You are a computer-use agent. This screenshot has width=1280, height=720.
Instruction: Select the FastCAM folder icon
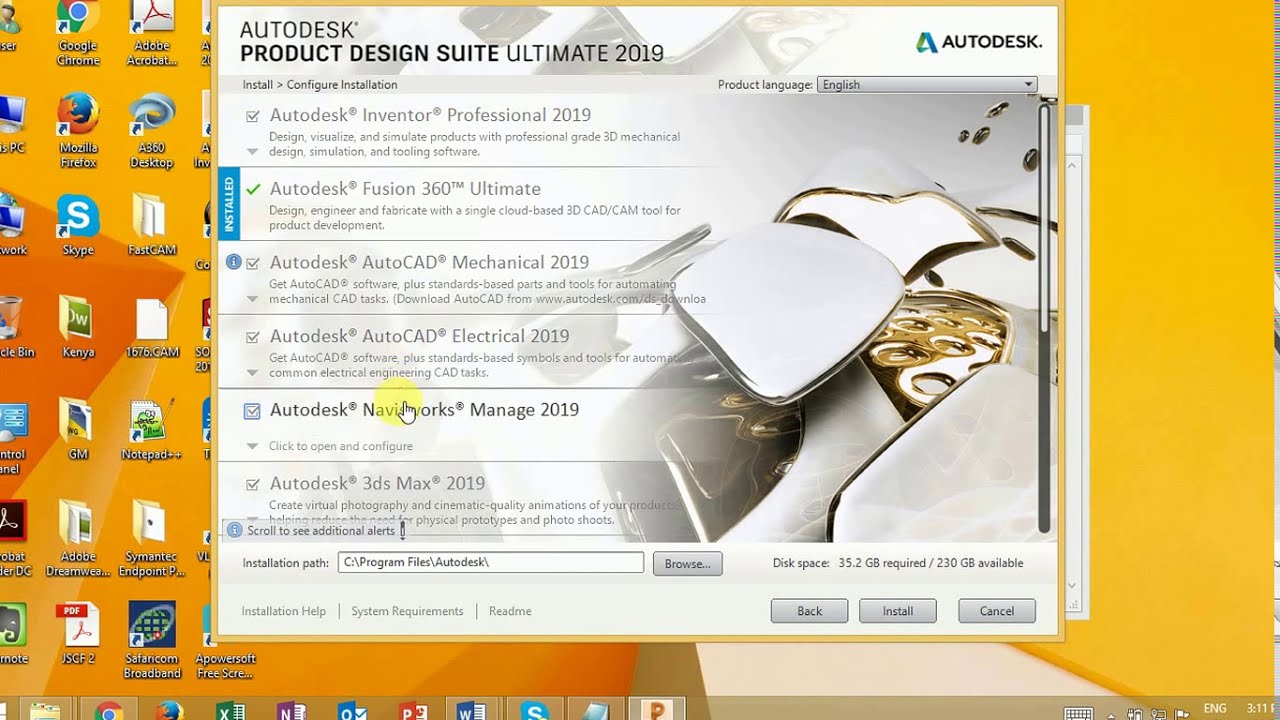(151, 226)
